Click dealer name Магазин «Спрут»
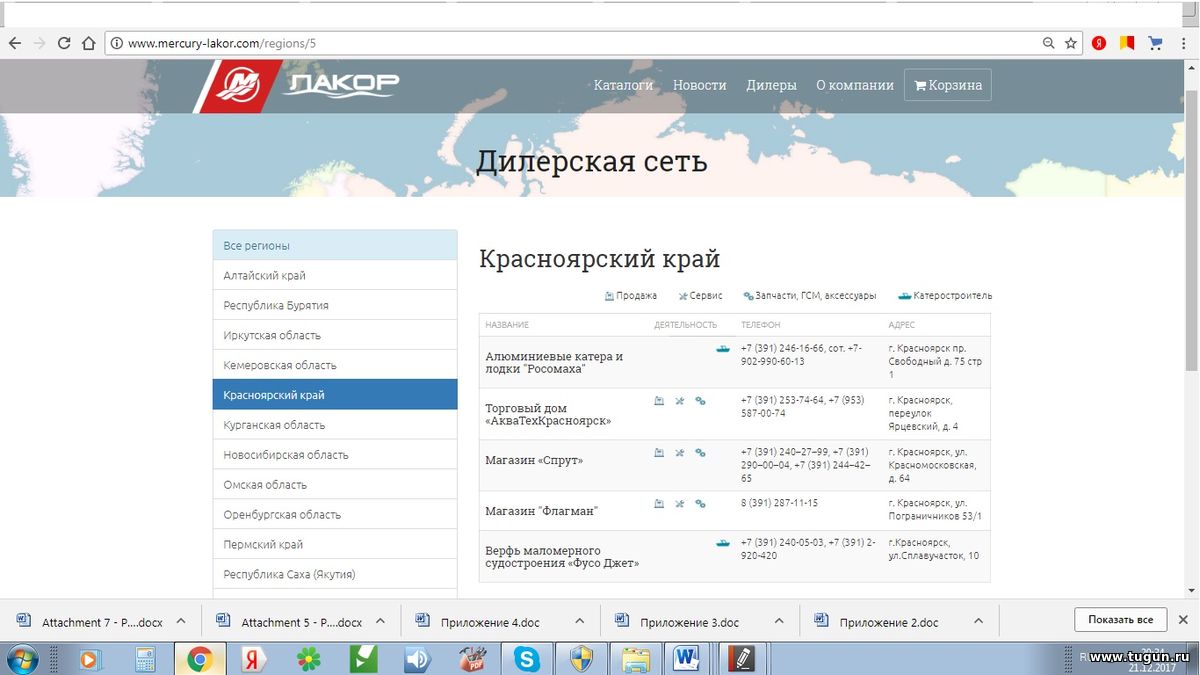Screen dimensions: 1200x675 tap(534, 460)
